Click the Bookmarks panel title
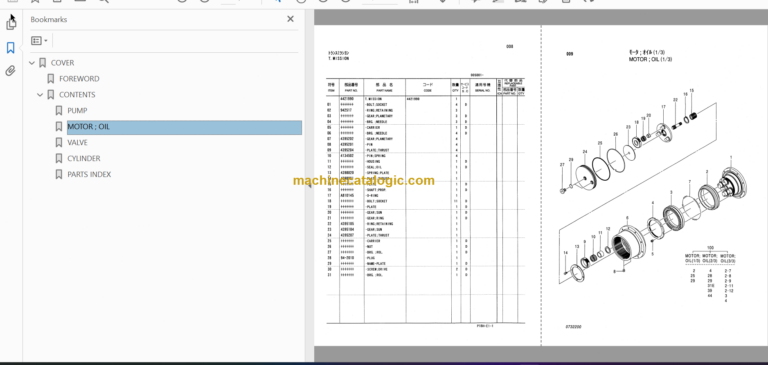Image resolution: width=768 pixels, height=365 pixels. coord(48,20)
